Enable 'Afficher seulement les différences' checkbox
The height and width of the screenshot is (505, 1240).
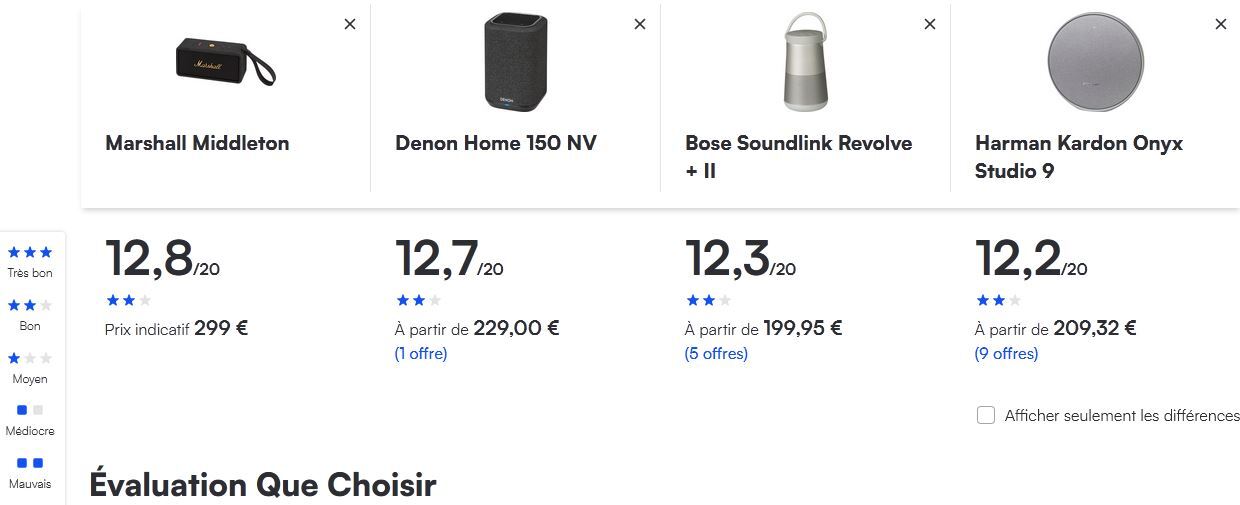986,415
